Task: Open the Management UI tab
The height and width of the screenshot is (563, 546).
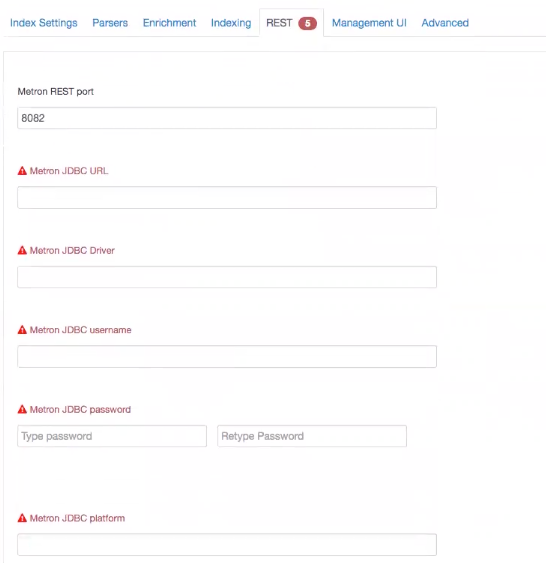Action: (x=369, y=23)
